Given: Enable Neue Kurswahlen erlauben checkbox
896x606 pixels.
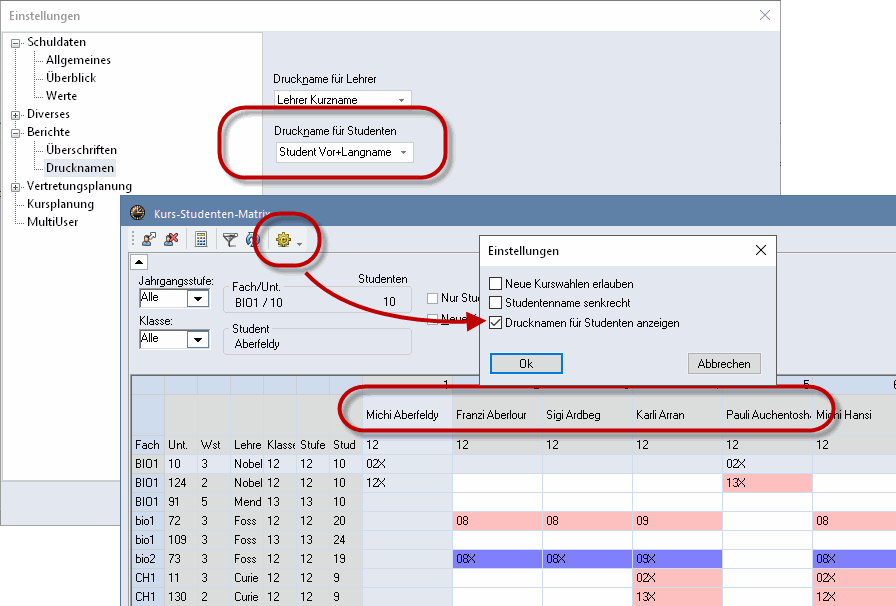Looking at the screenshot, I should pyautogui.click(x=495, y=284).
